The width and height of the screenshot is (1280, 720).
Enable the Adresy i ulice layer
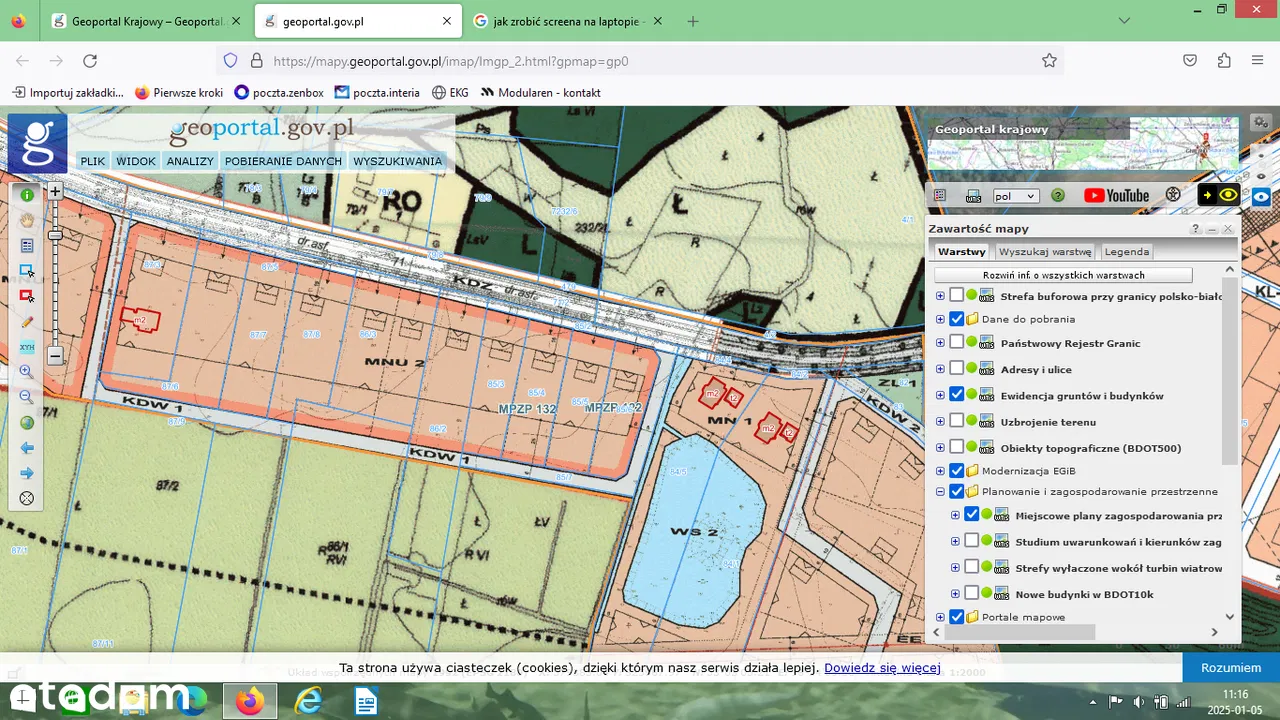click(x=957, y=369)
